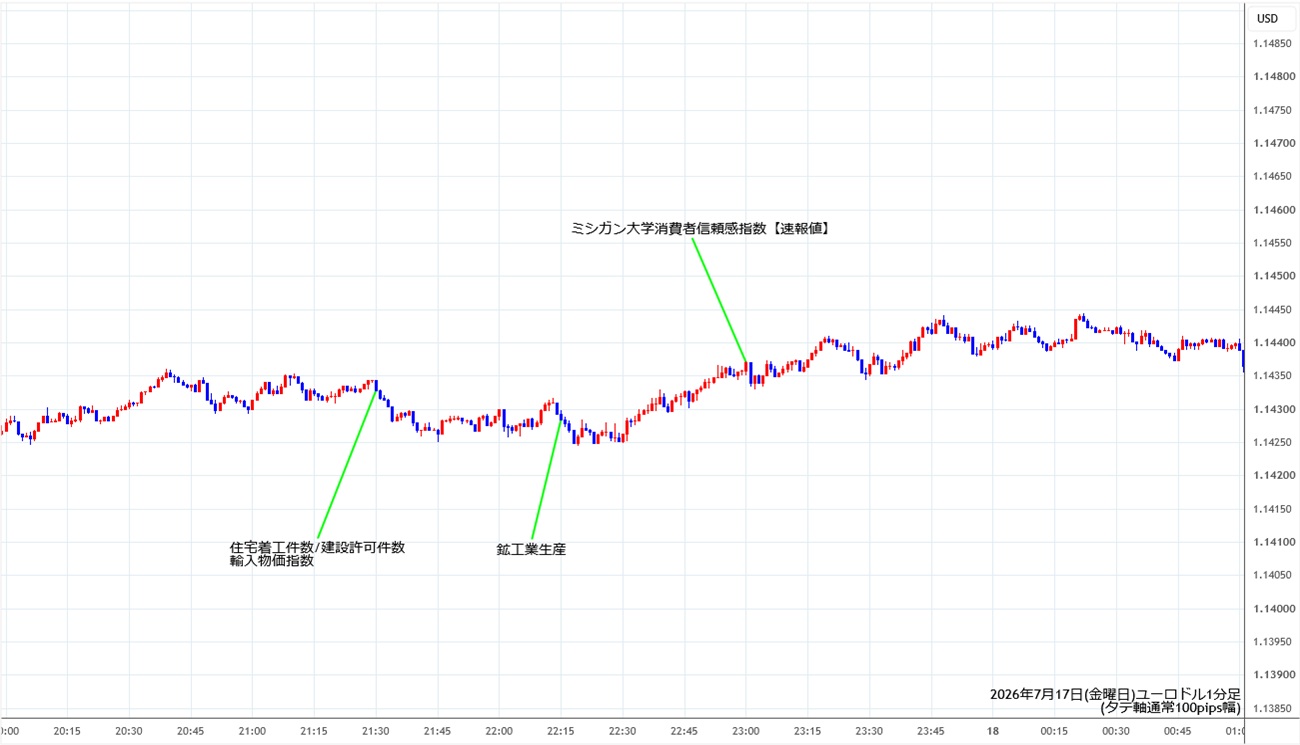The height and width of the screenshot is (745, 1300).
Task: Click the 22:45 time axis label
Action: point(684,731)
